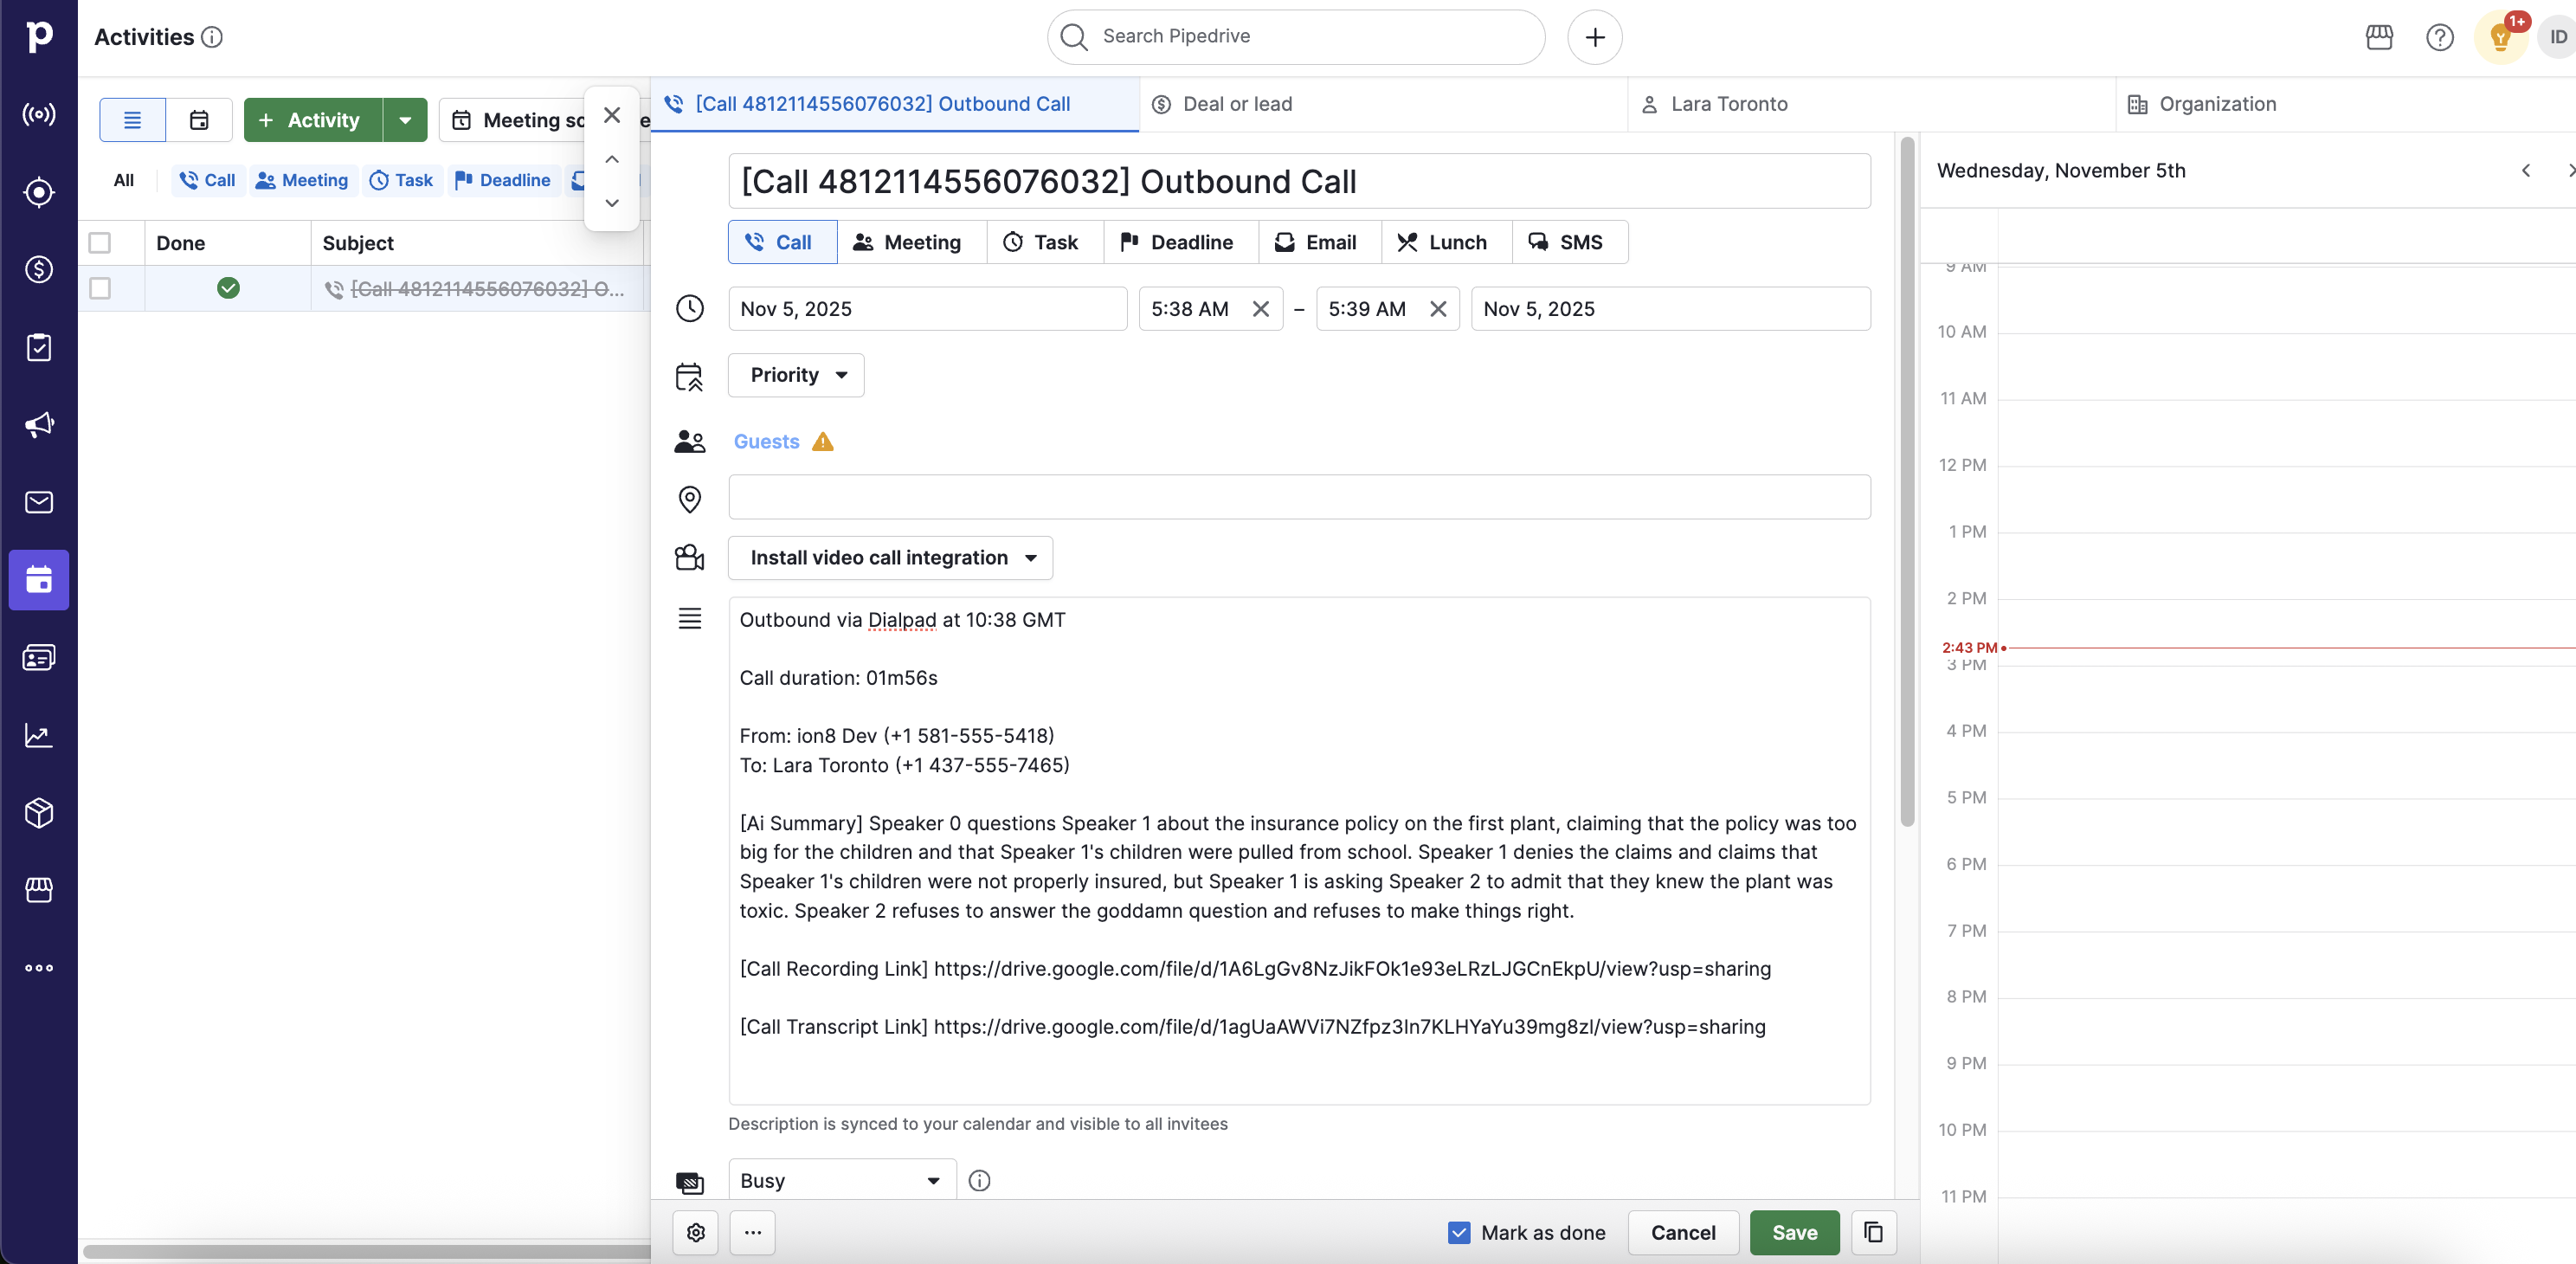Switch to the Deadline activity type
The image size is (2576, 1264).
1179,242
